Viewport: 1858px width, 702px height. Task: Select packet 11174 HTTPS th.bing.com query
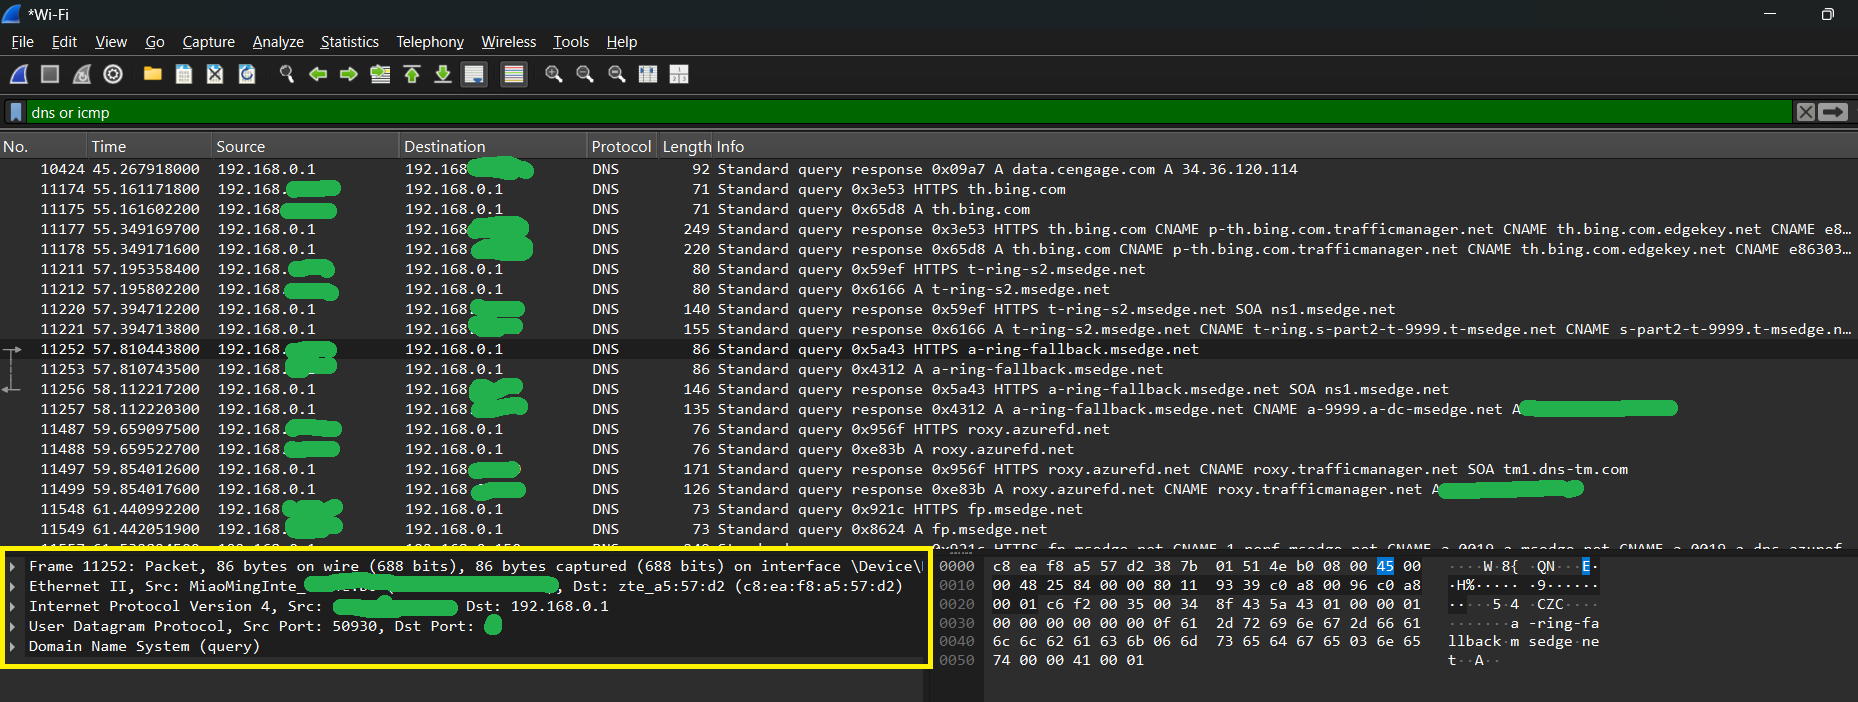pyautogui.click(x=929, y=189)
